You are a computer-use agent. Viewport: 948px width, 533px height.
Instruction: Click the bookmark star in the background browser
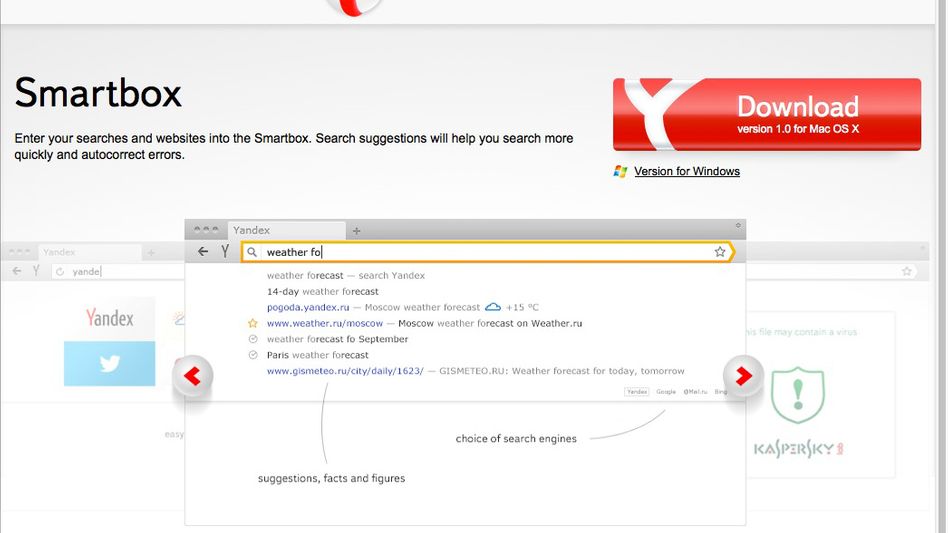(906, 271)
